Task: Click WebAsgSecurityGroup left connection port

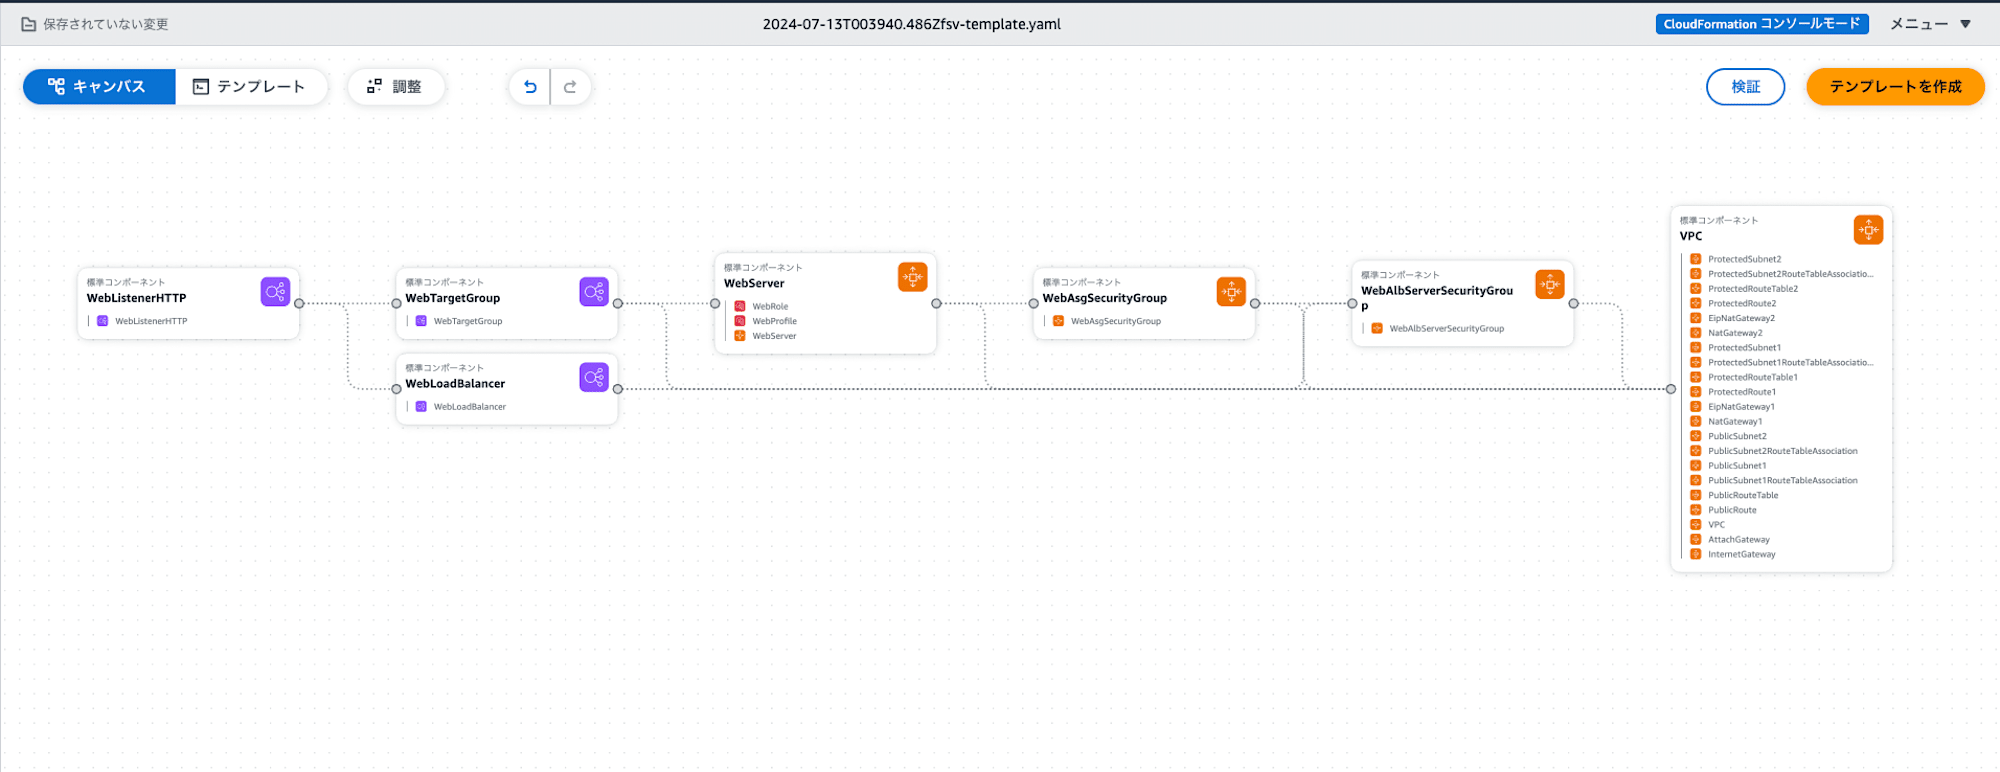Action: (x=1034, y=303)
